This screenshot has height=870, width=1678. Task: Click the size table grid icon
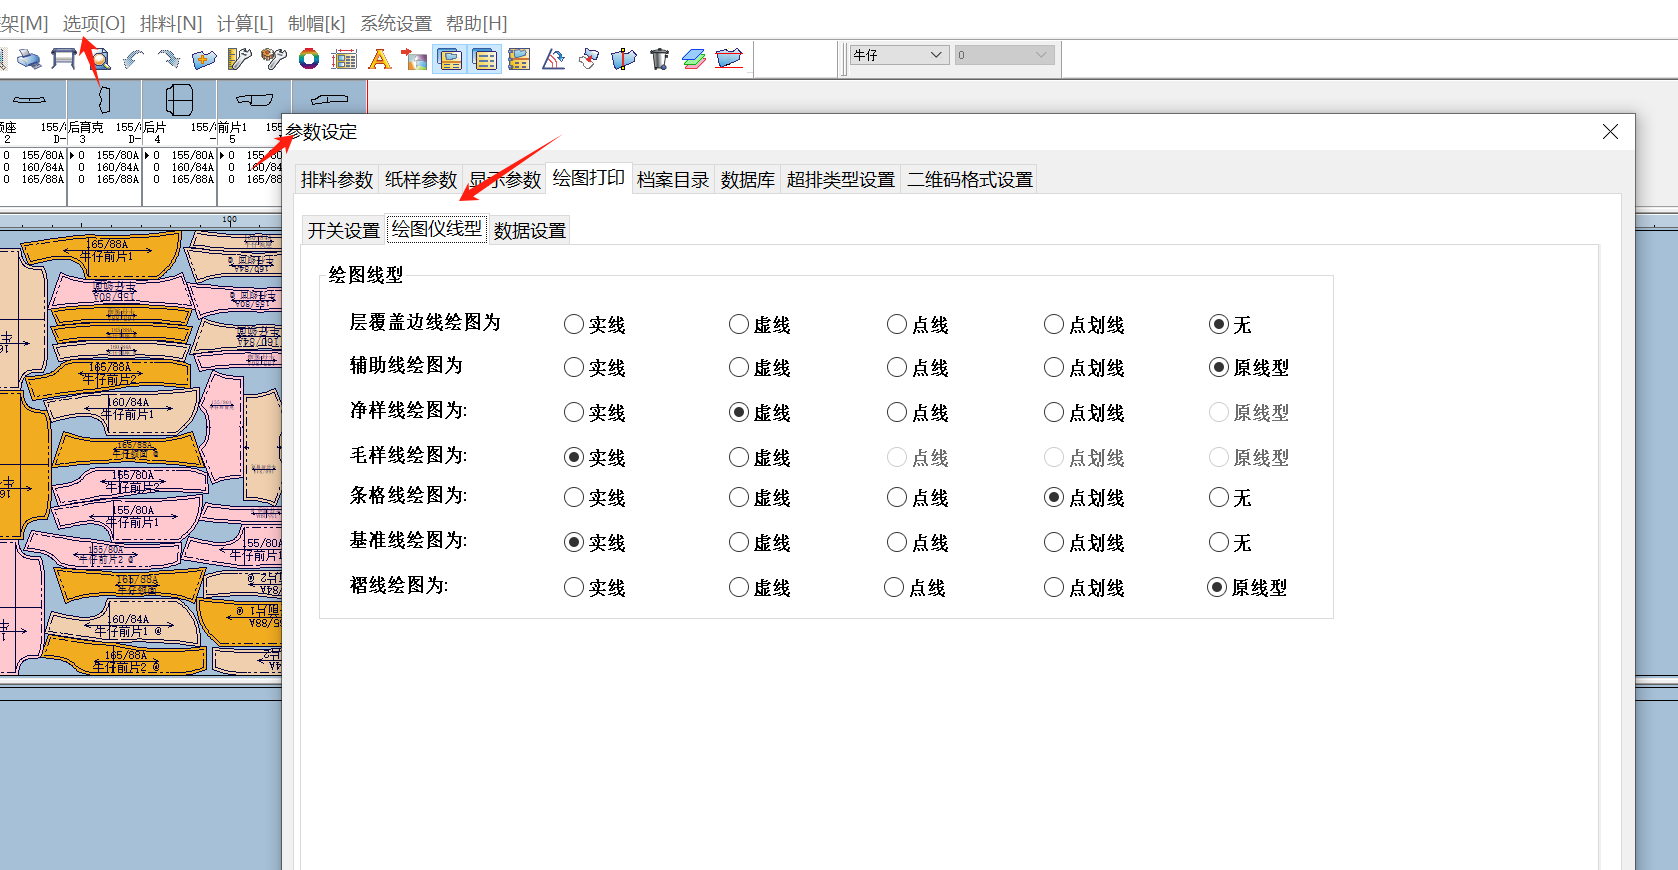pyautogui.click(x=344, y=60)
